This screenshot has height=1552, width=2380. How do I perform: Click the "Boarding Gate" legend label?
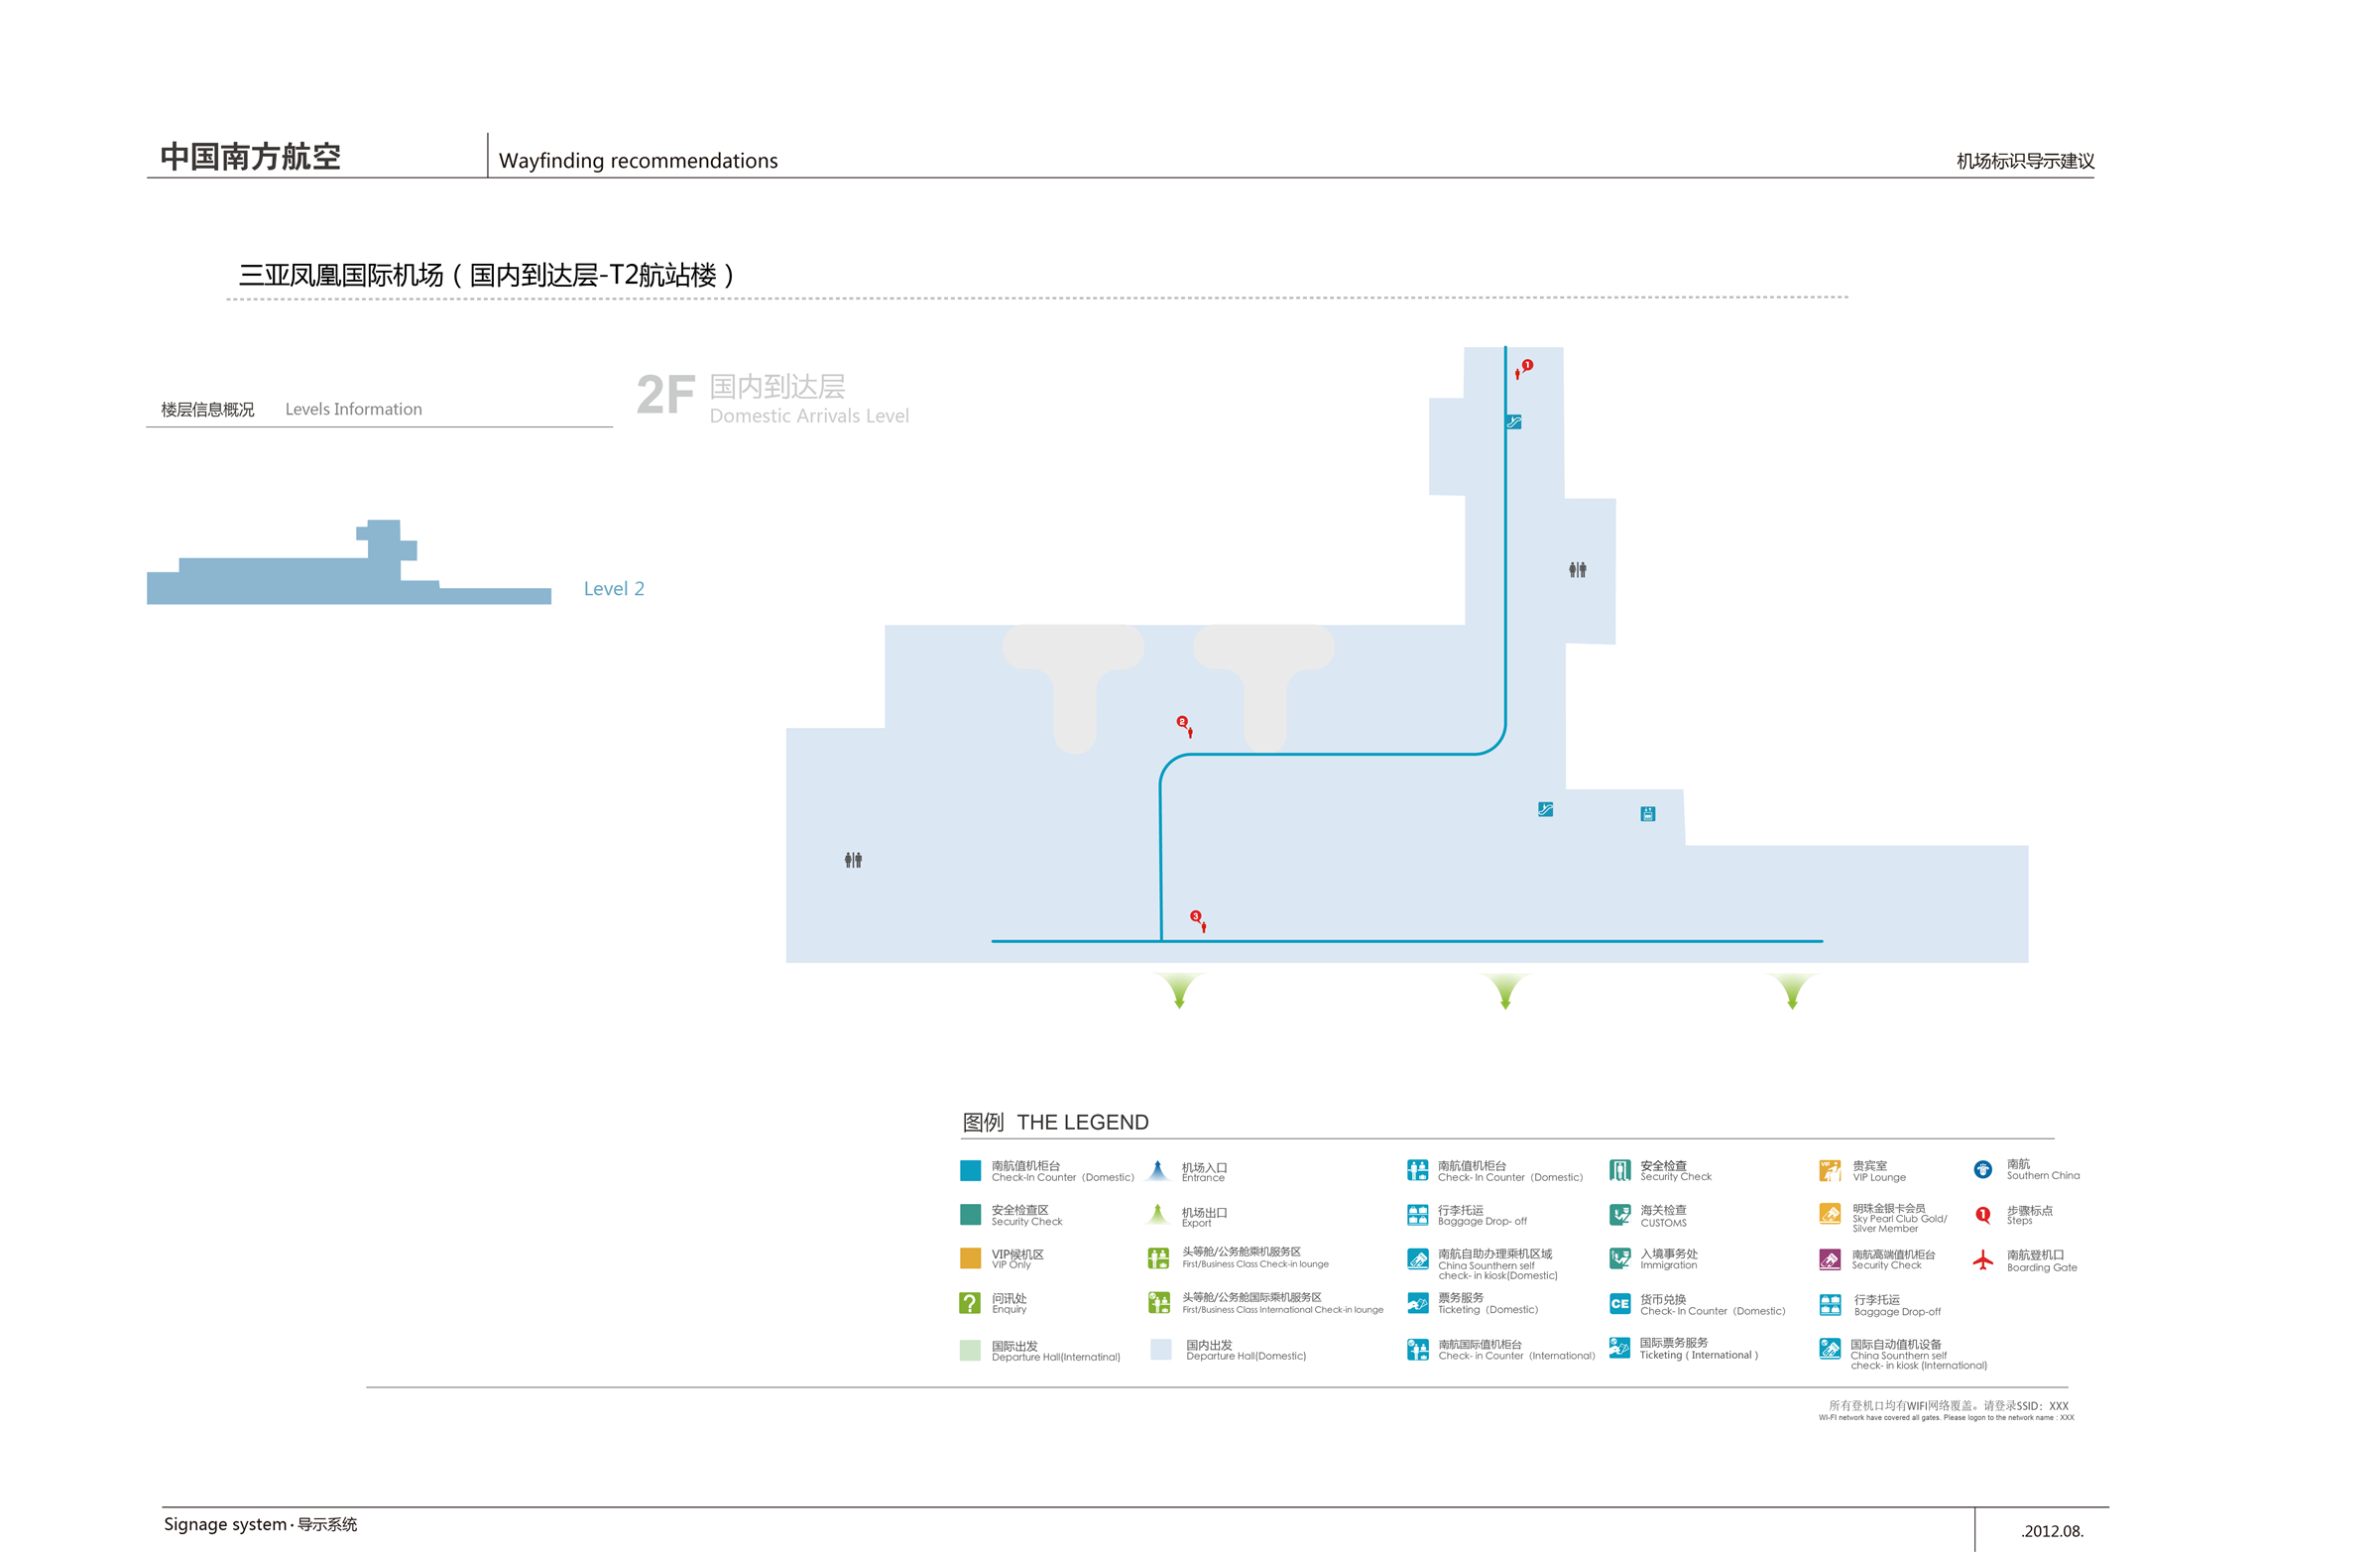2042,1267
